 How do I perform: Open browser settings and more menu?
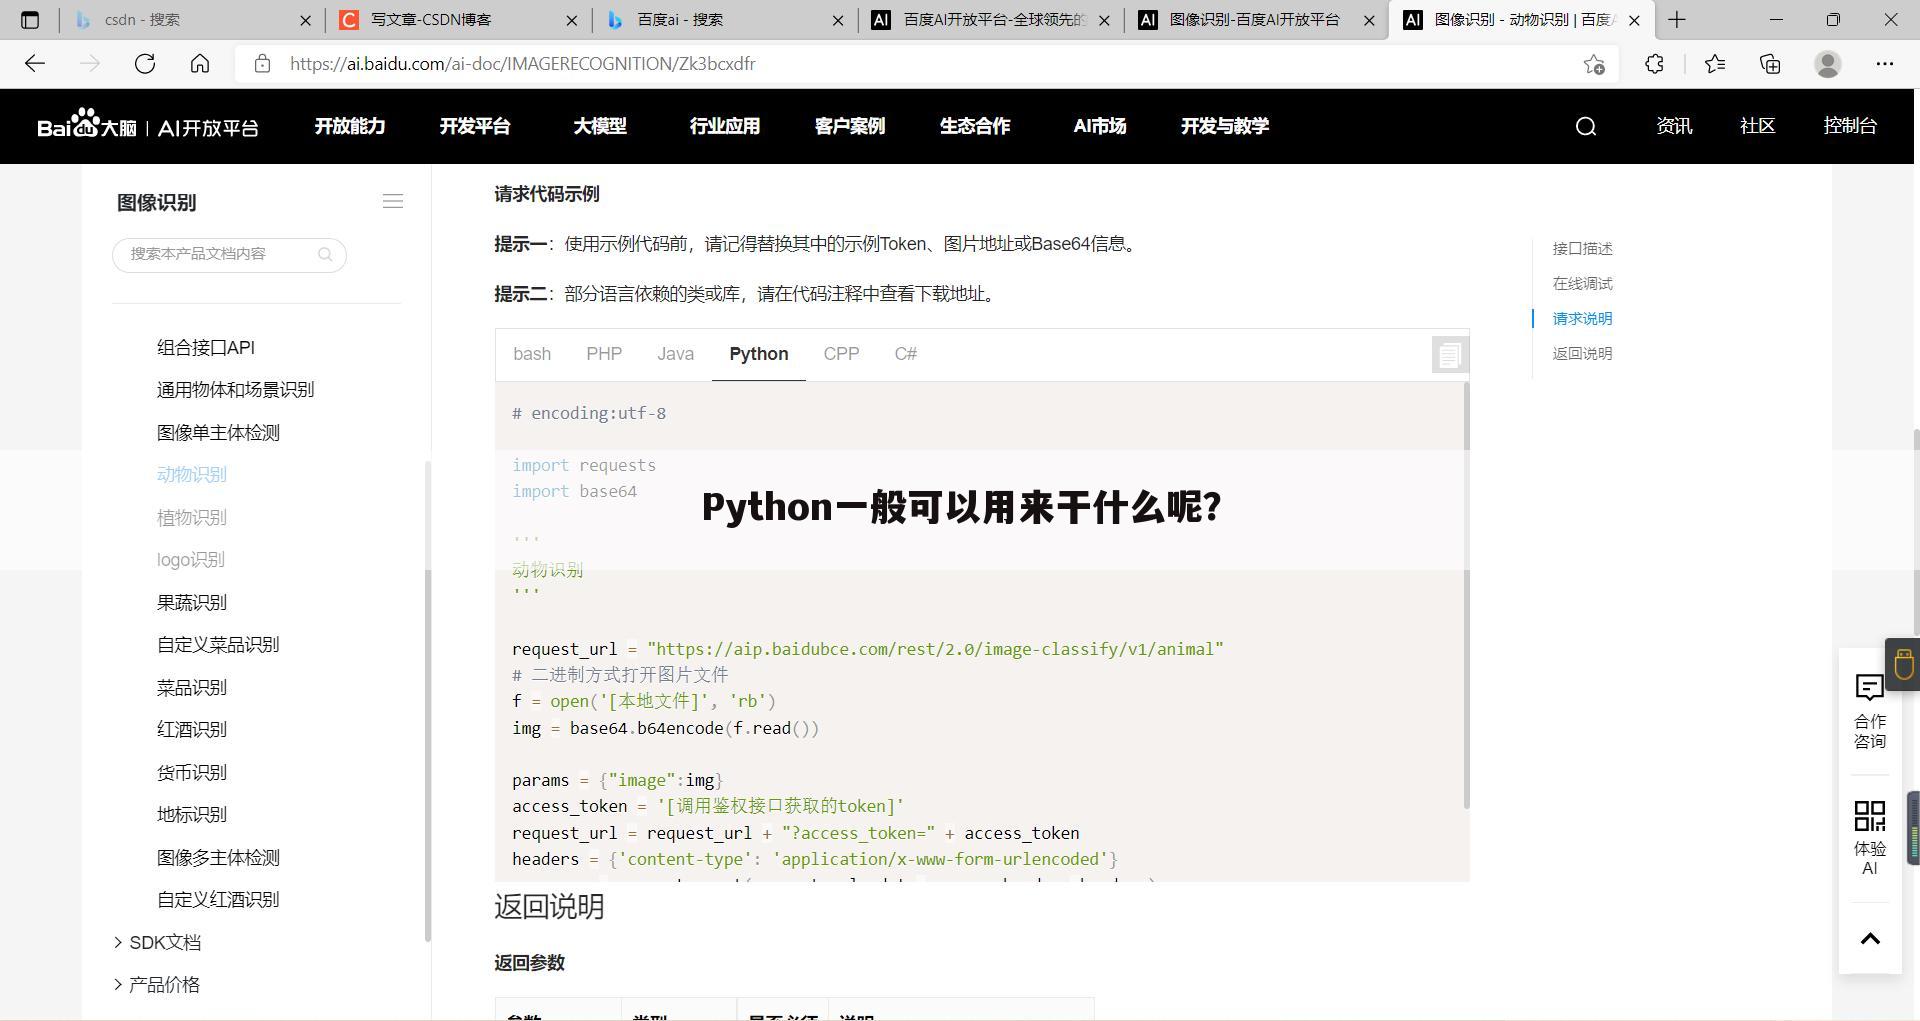(x=1885, y=64)
